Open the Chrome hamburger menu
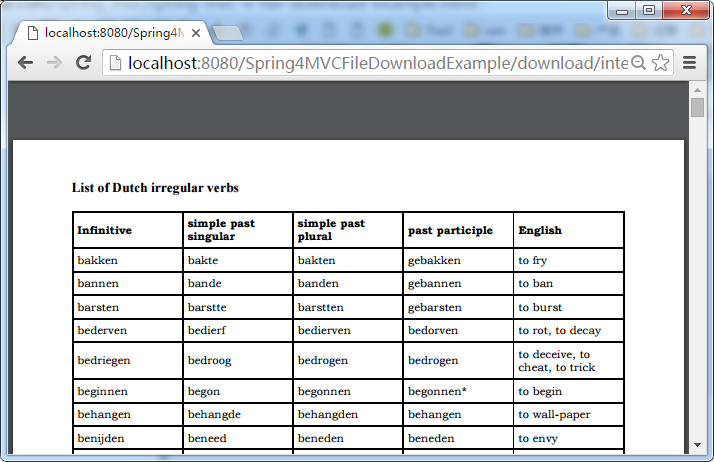714x462 pixels. (689, 62)
